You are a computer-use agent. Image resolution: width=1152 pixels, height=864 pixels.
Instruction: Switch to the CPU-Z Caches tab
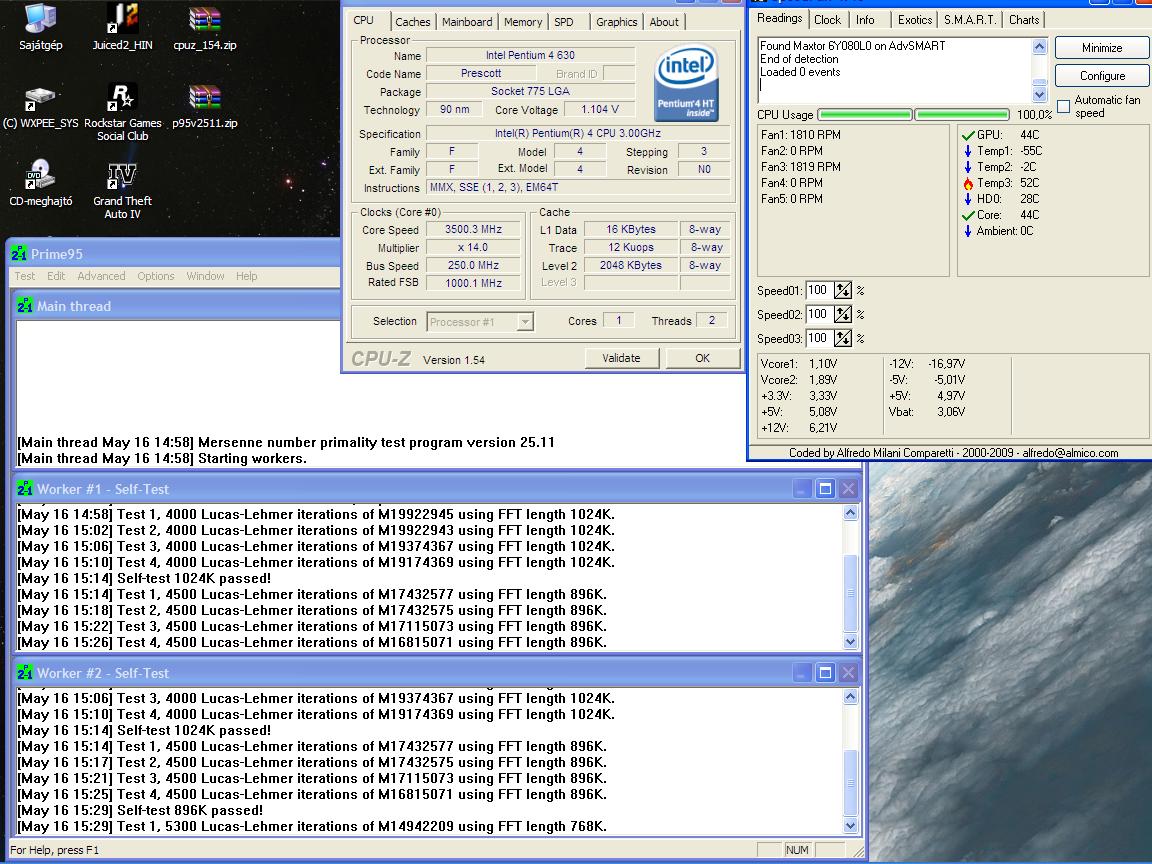(x=413, y=22)
